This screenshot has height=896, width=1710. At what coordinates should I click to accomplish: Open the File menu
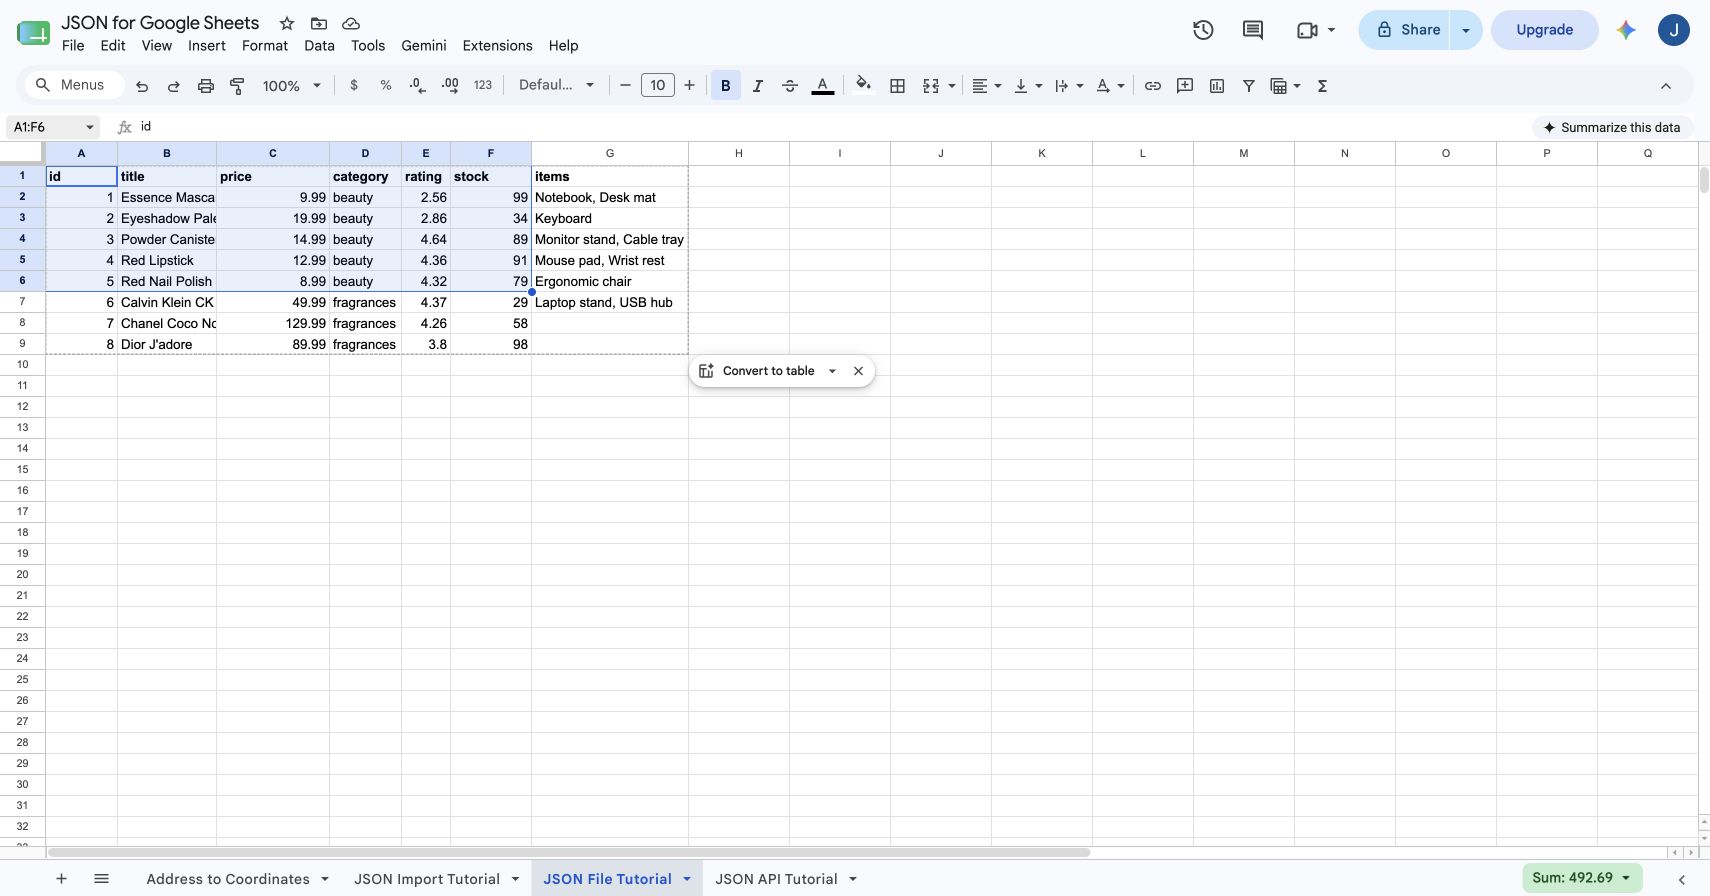(x=73, y=46)
